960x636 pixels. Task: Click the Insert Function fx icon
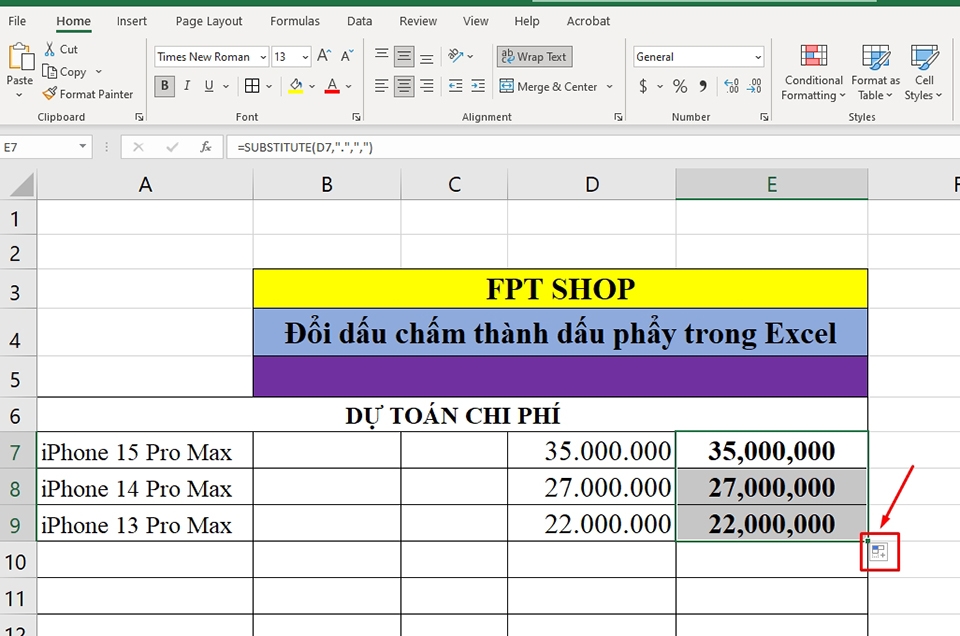tap(206, 147)
